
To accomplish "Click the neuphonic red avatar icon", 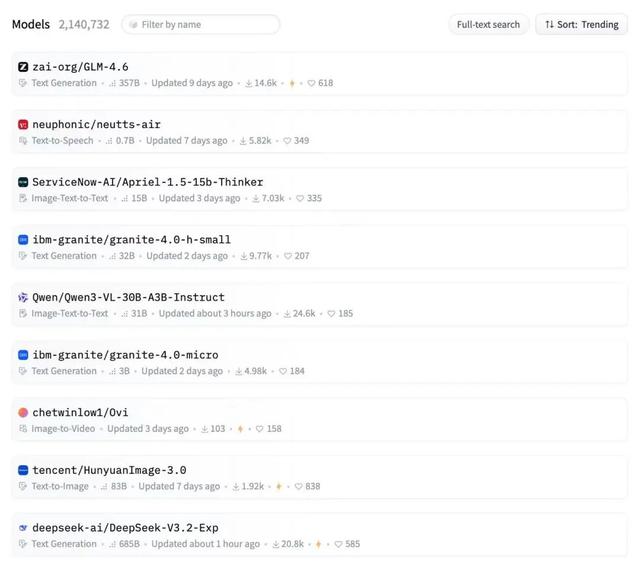I will pyautogui.click(x=23, y=124).
